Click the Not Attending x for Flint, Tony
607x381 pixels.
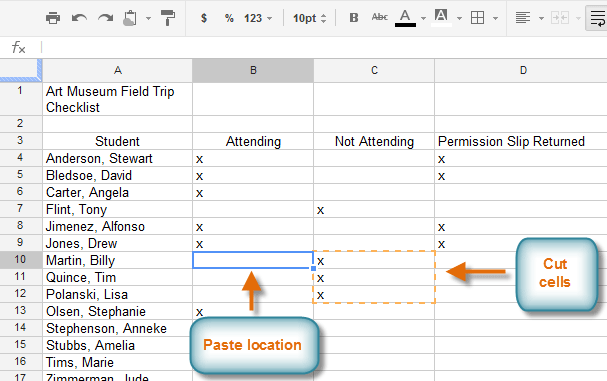pos(321,210)
